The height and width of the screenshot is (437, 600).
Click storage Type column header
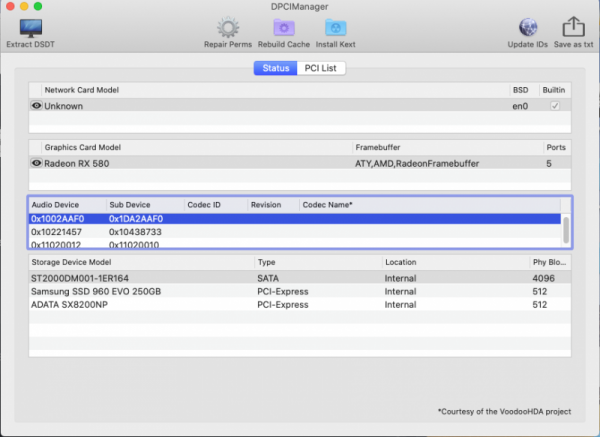pos(266,262)
